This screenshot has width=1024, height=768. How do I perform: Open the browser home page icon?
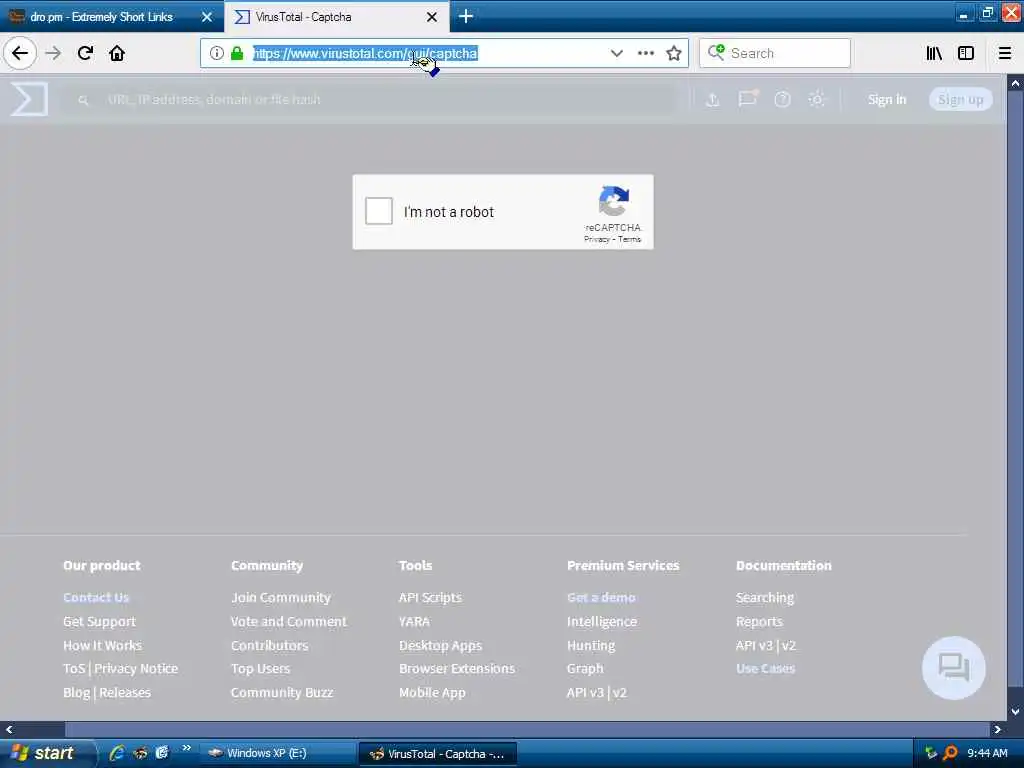click(117, 53)
